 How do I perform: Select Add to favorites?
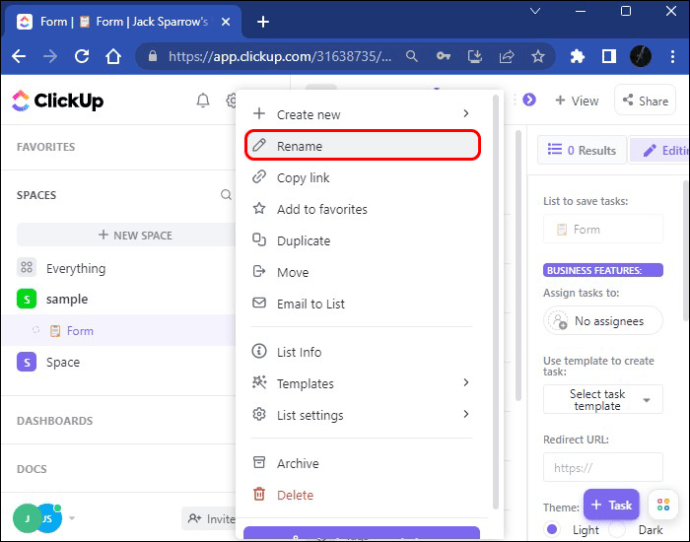(x=362, y=209)
